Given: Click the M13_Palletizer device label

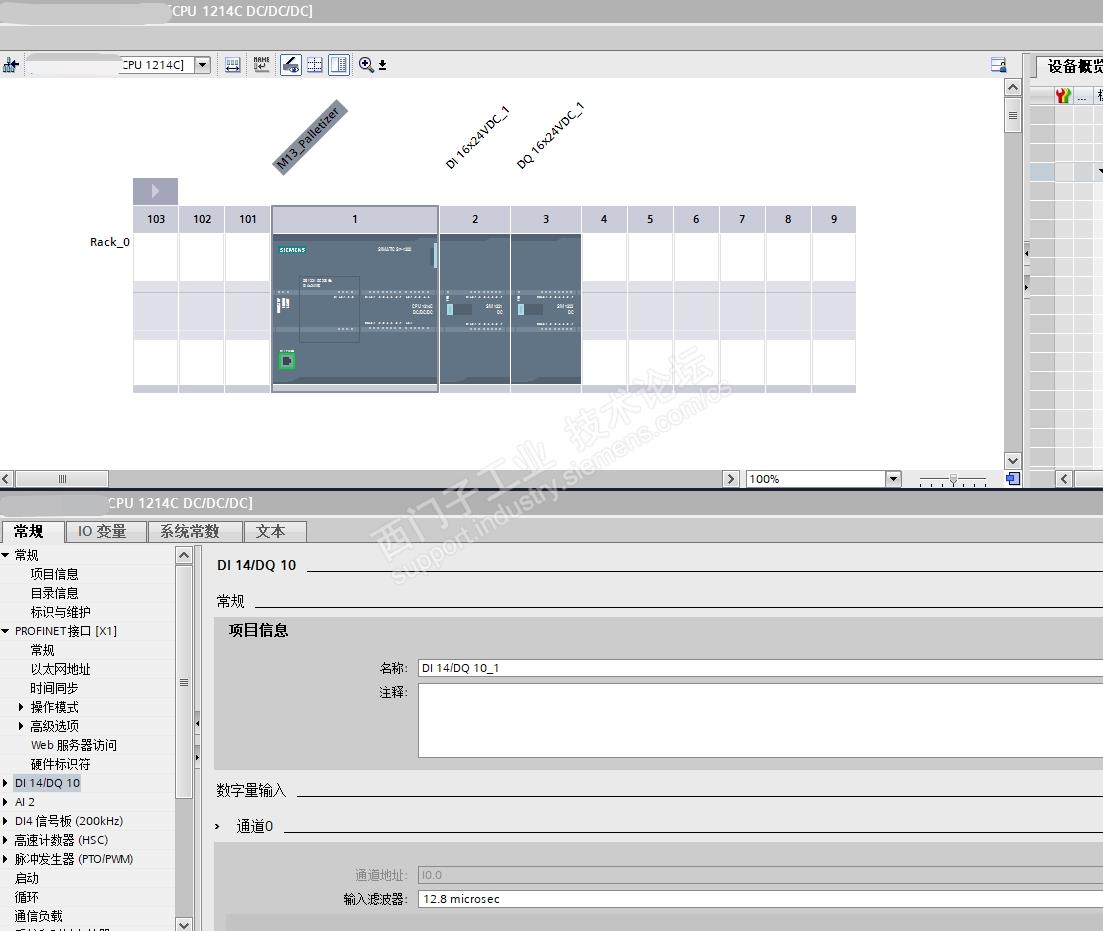Looking at the screenshot, I should point(310,138).
